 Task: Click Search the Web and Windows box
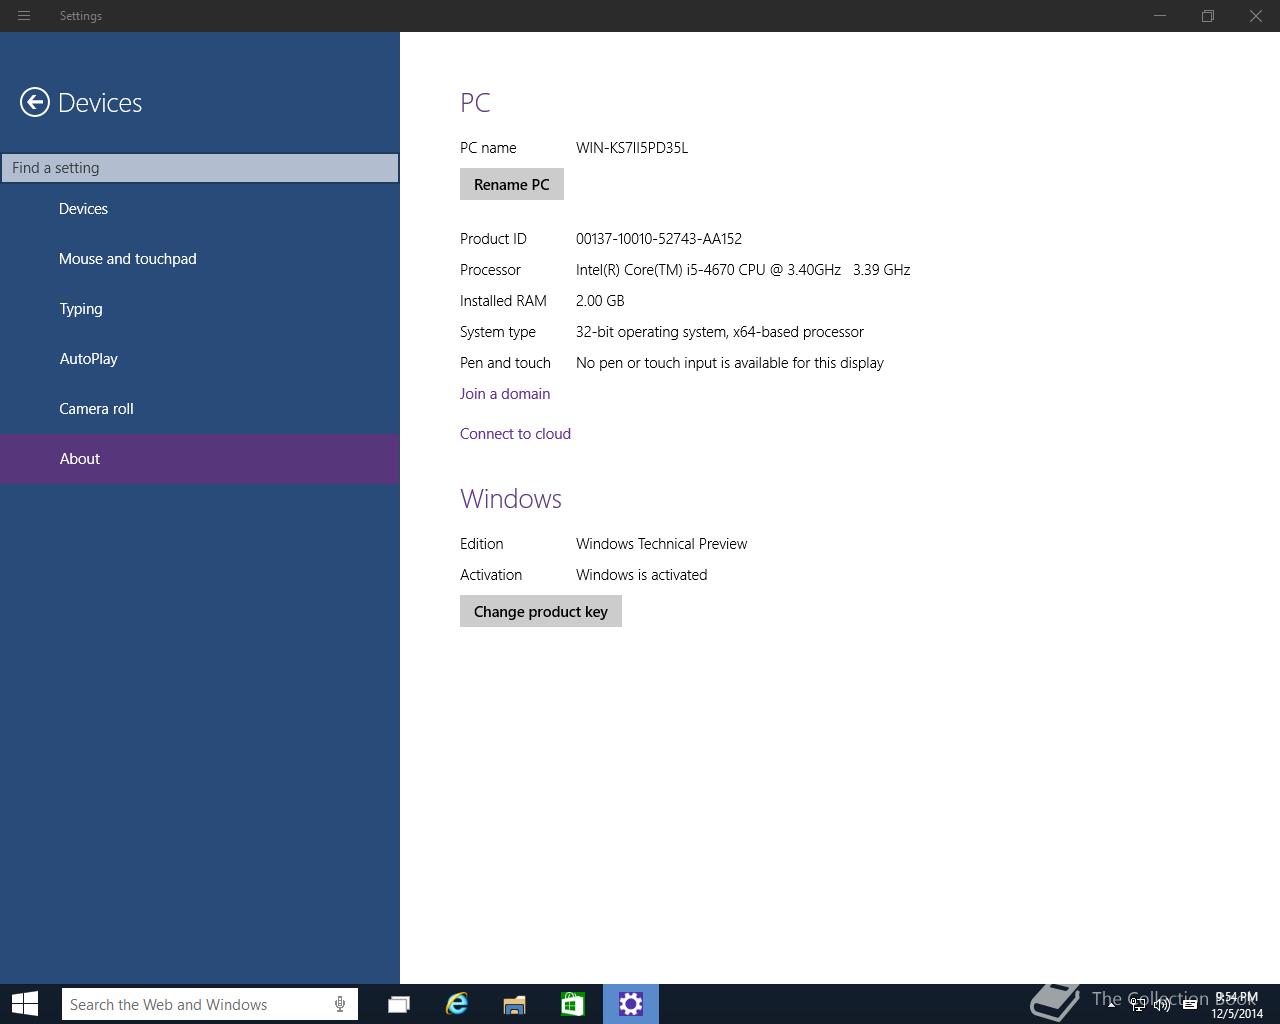(210, 1004)
